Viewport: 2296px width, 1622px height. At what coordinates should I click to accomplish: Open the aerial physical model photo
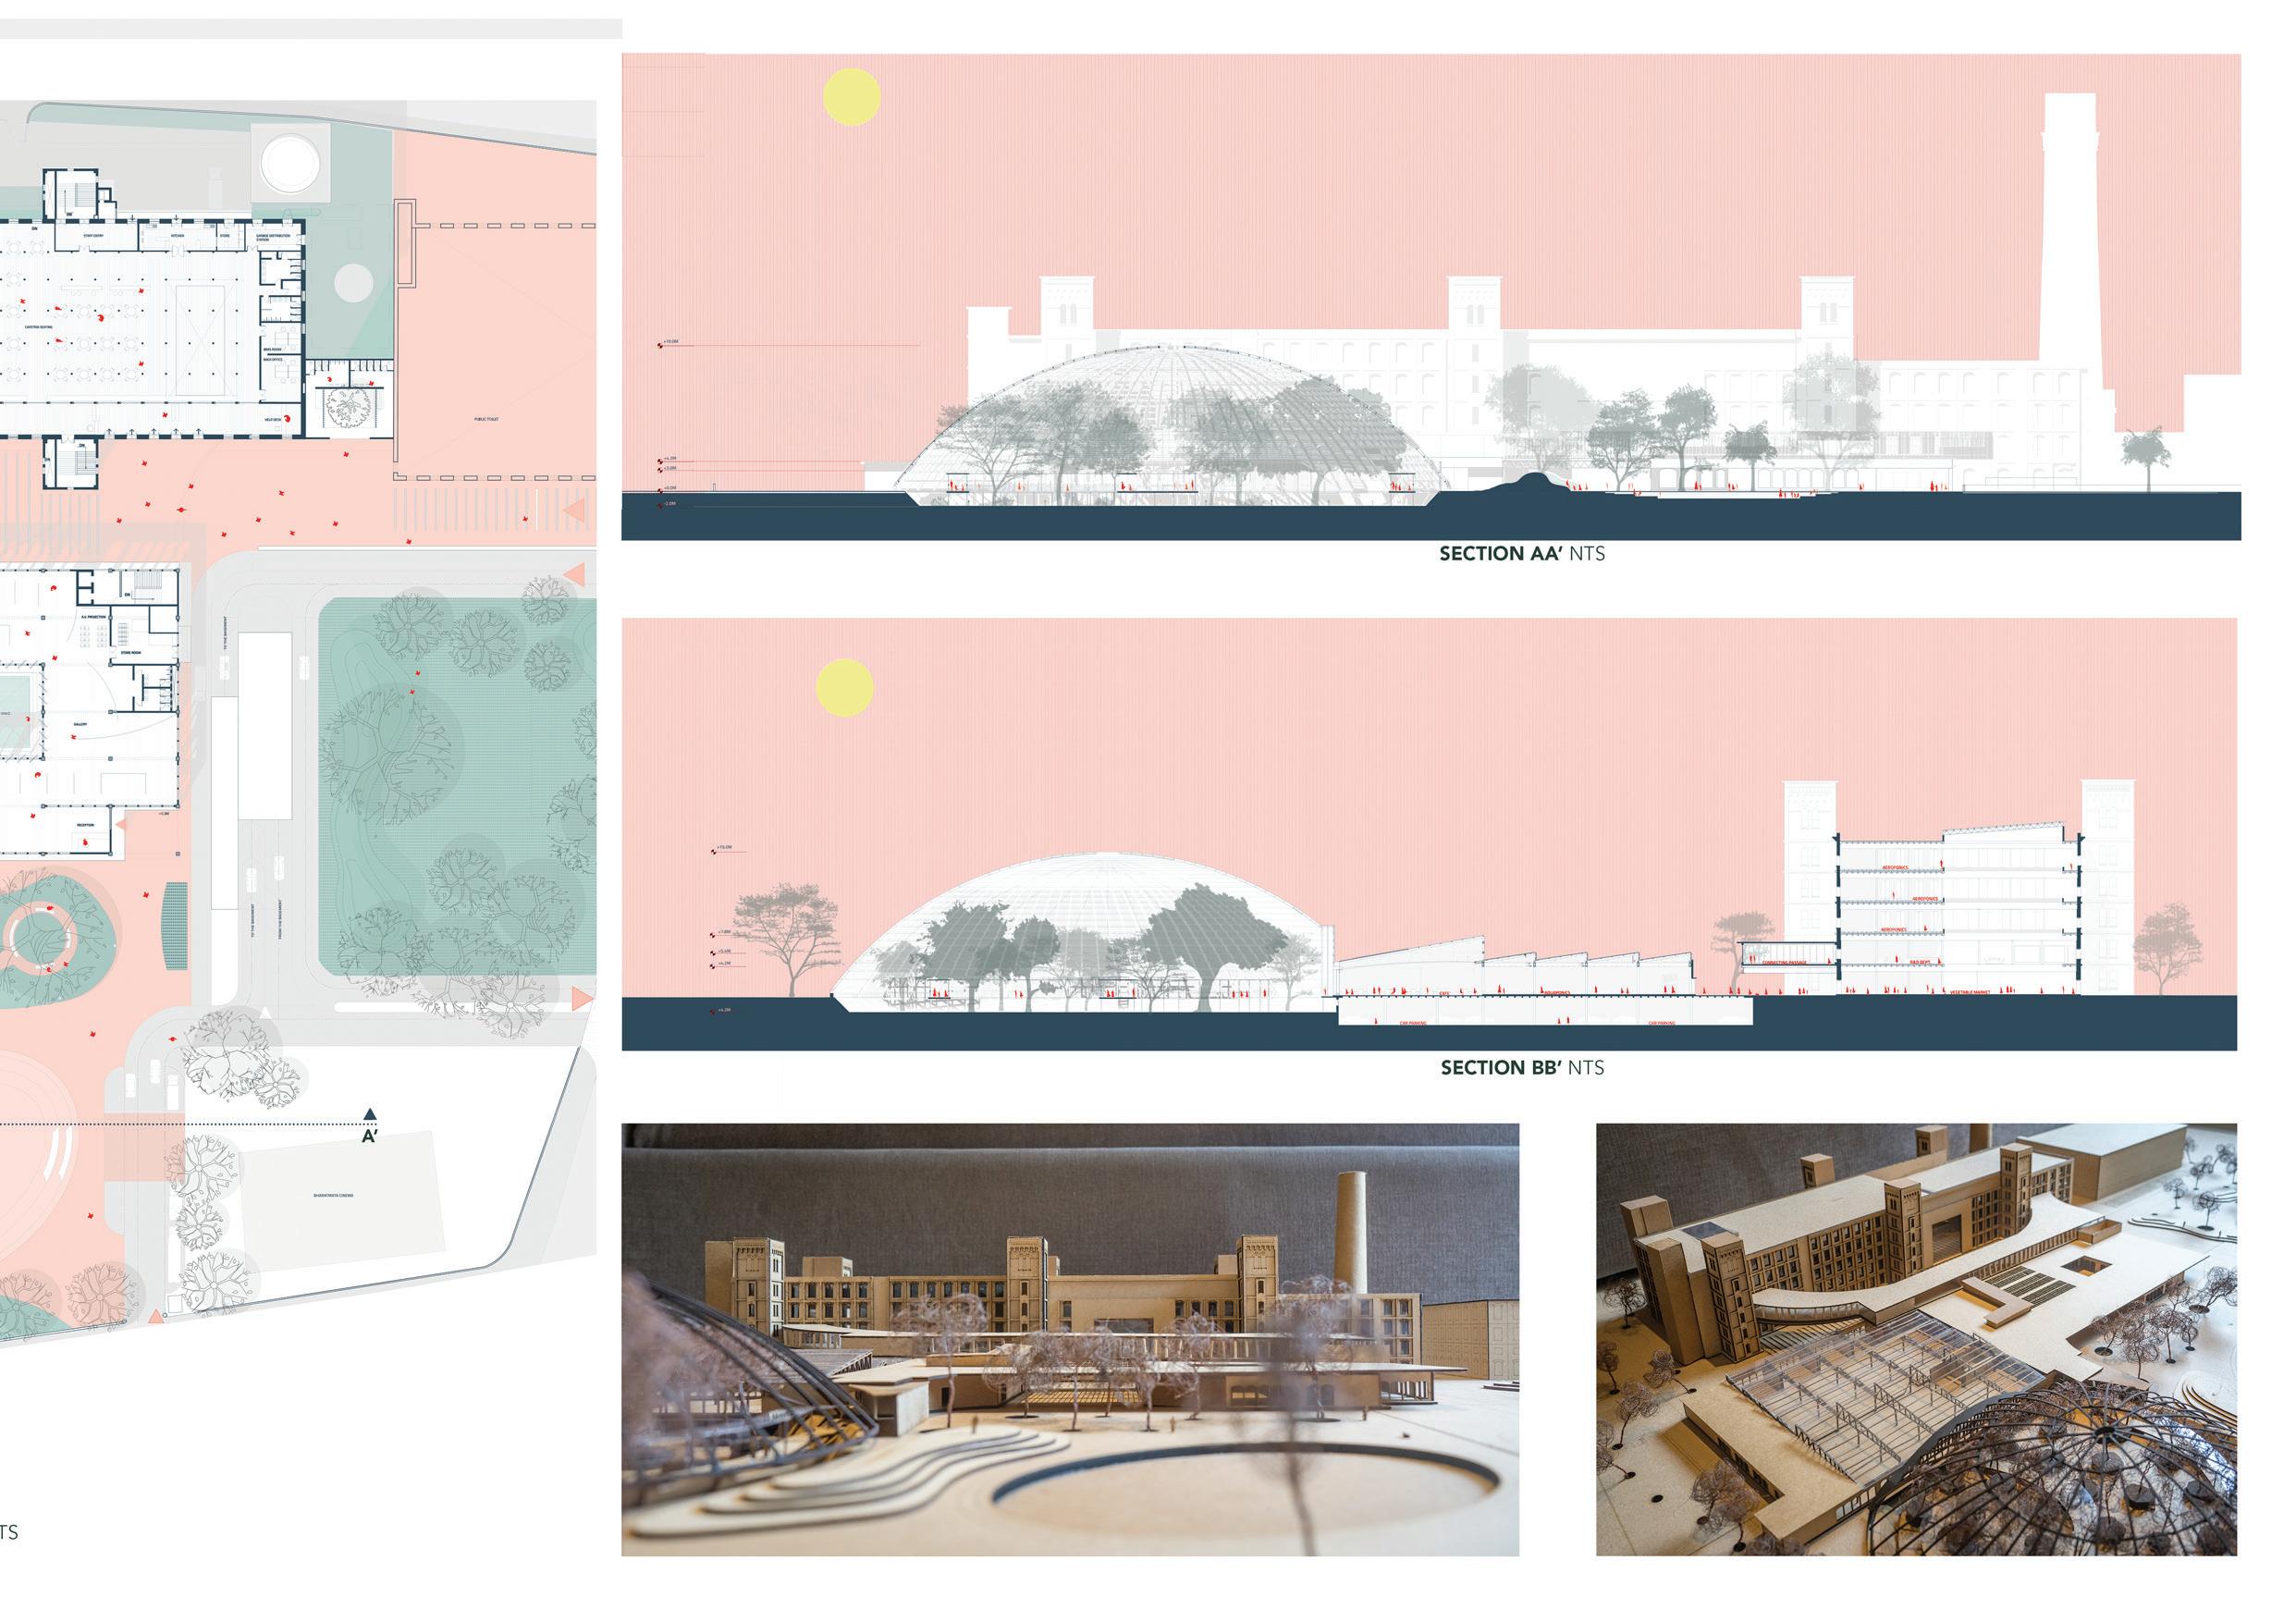(1915, 1339)
